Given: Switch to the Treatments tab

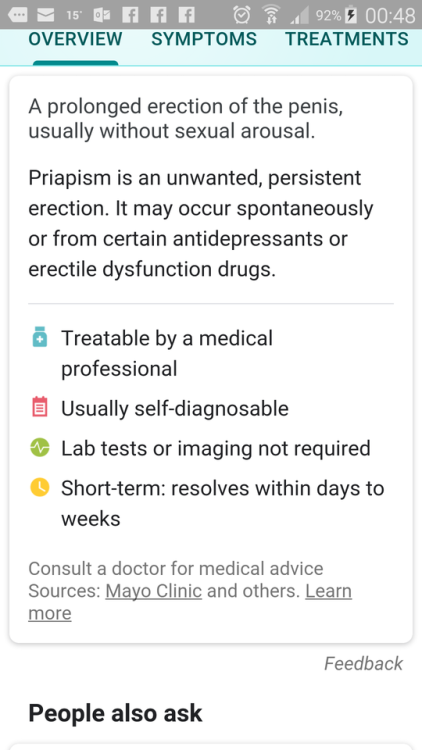Looking at the screenshot, I should point(347,39).
